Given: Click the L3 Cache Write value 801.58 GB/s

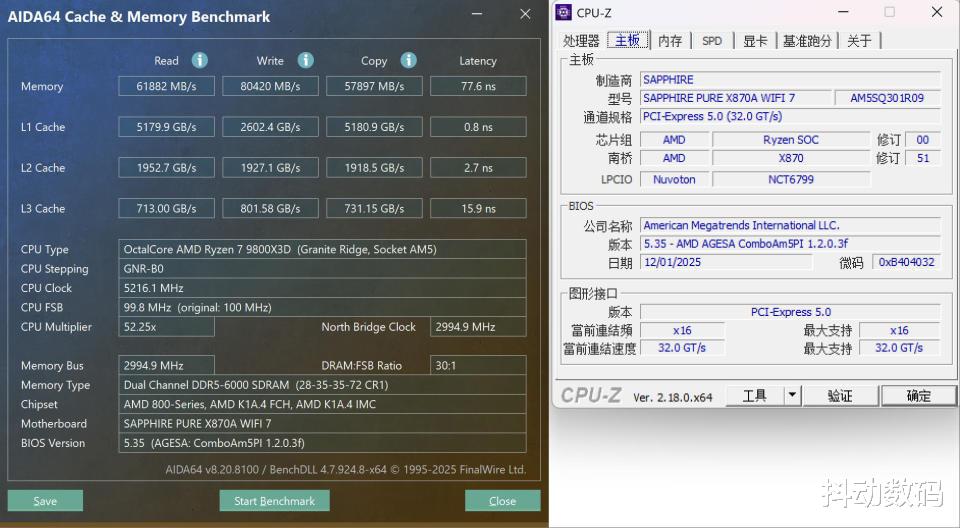Looking at the screenshot, I should (x=270, y=208).
